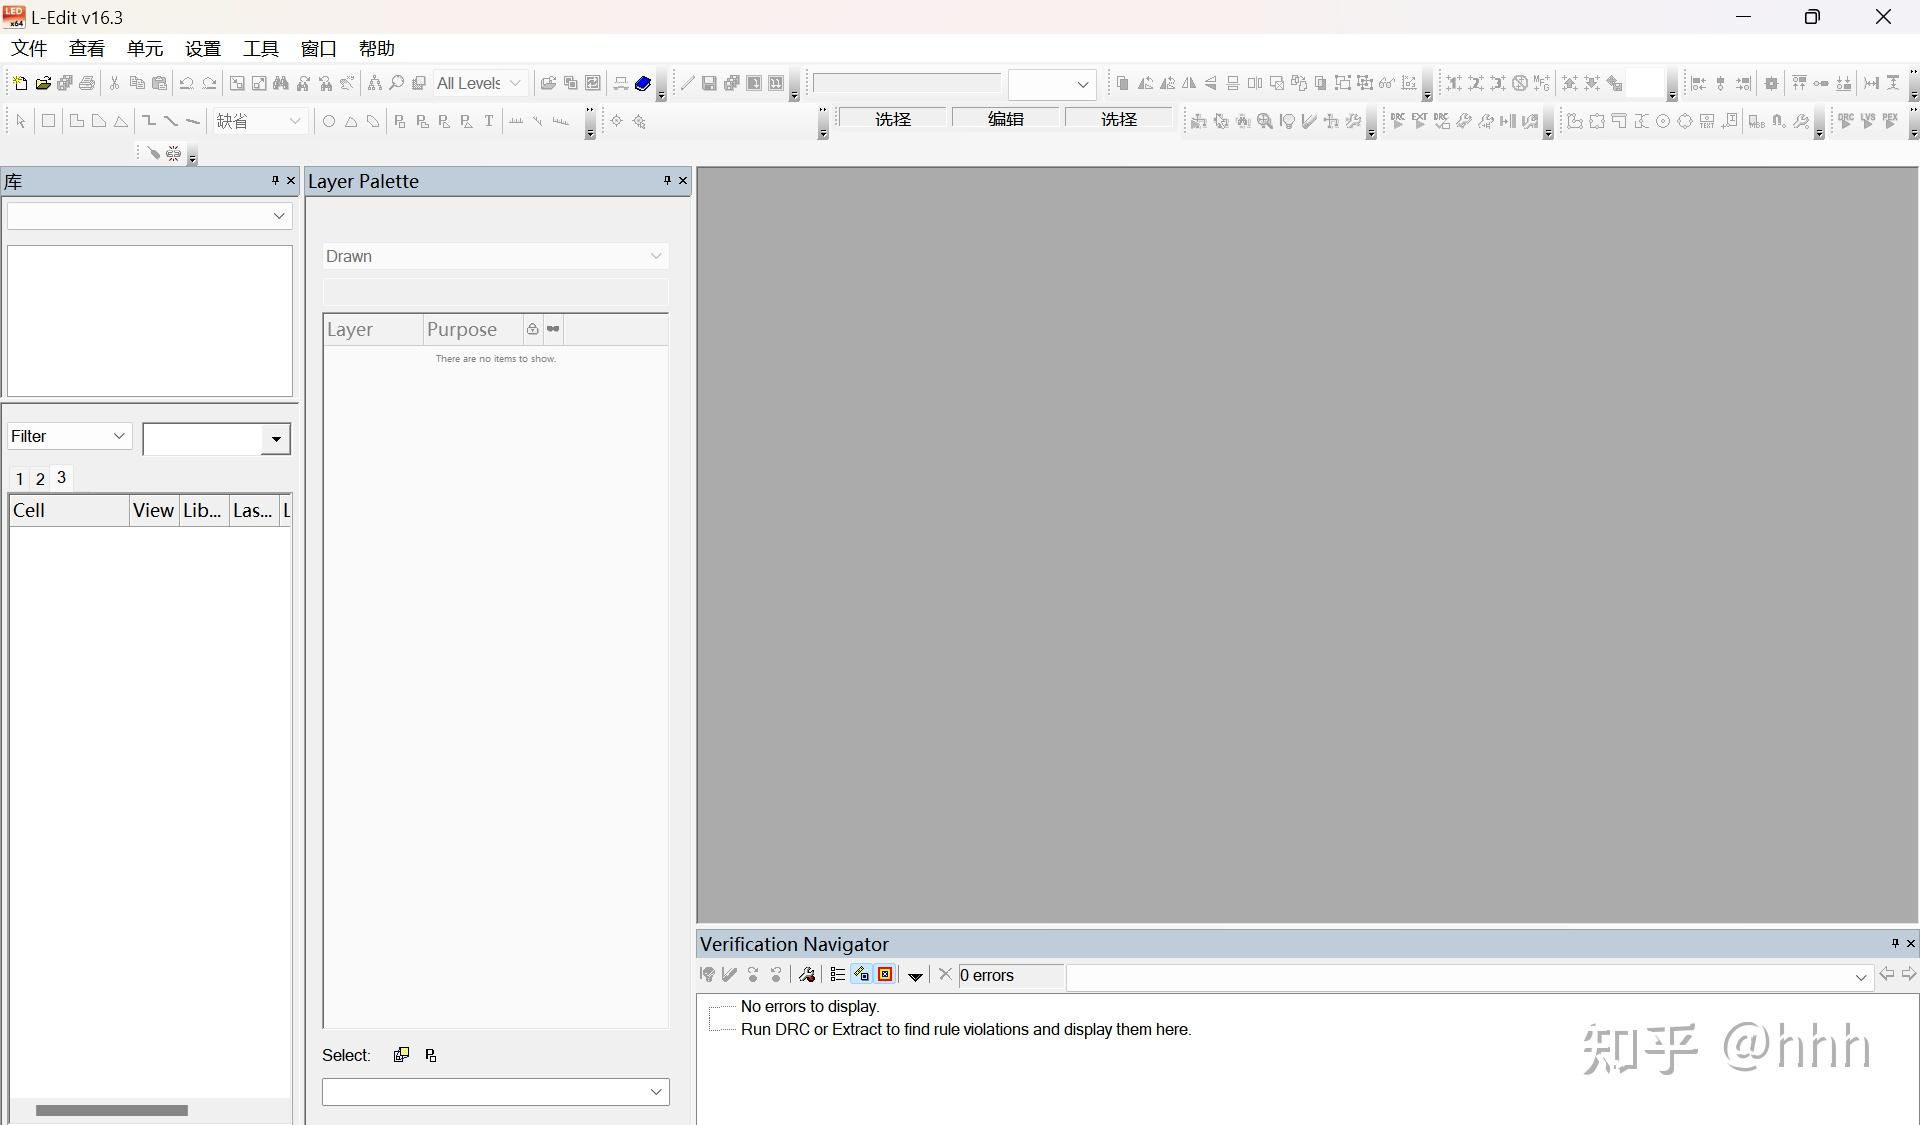This screenshot has width=1920, height=1125.
Task: Select the text label T tool
Action: [489, 121]
